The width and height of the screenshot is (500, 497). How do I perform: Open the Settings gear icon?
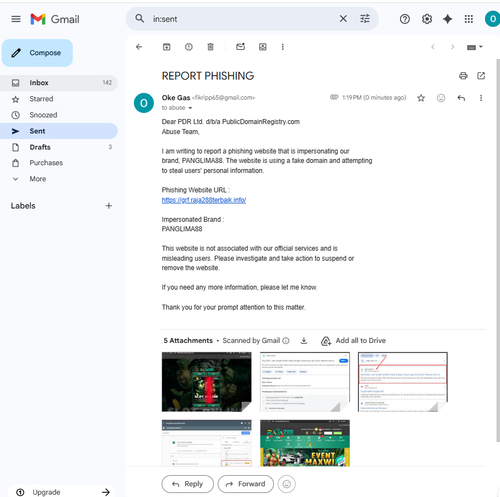tap(427, 19)
